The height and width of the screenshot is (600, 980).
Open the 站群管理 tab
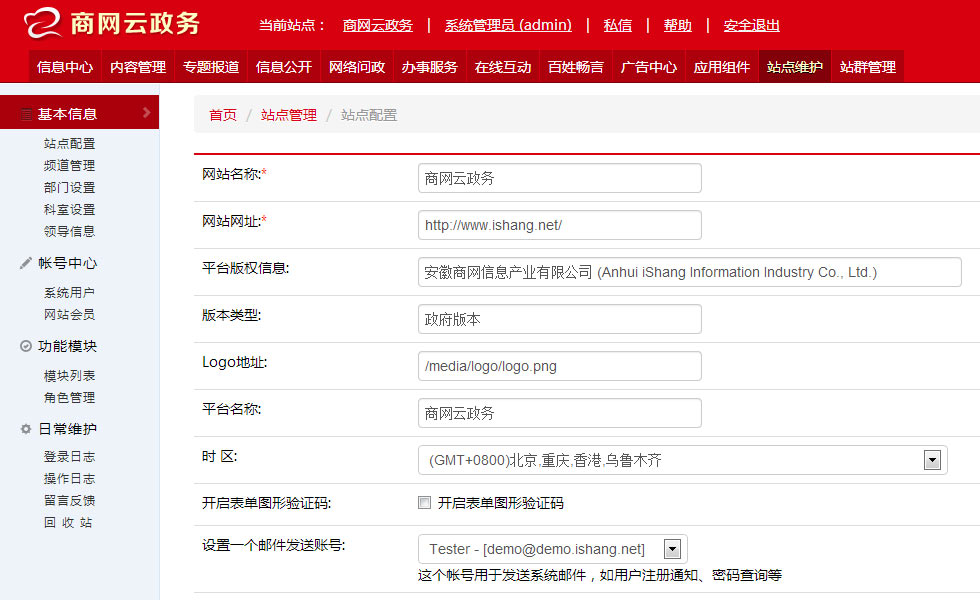[868, 67]
